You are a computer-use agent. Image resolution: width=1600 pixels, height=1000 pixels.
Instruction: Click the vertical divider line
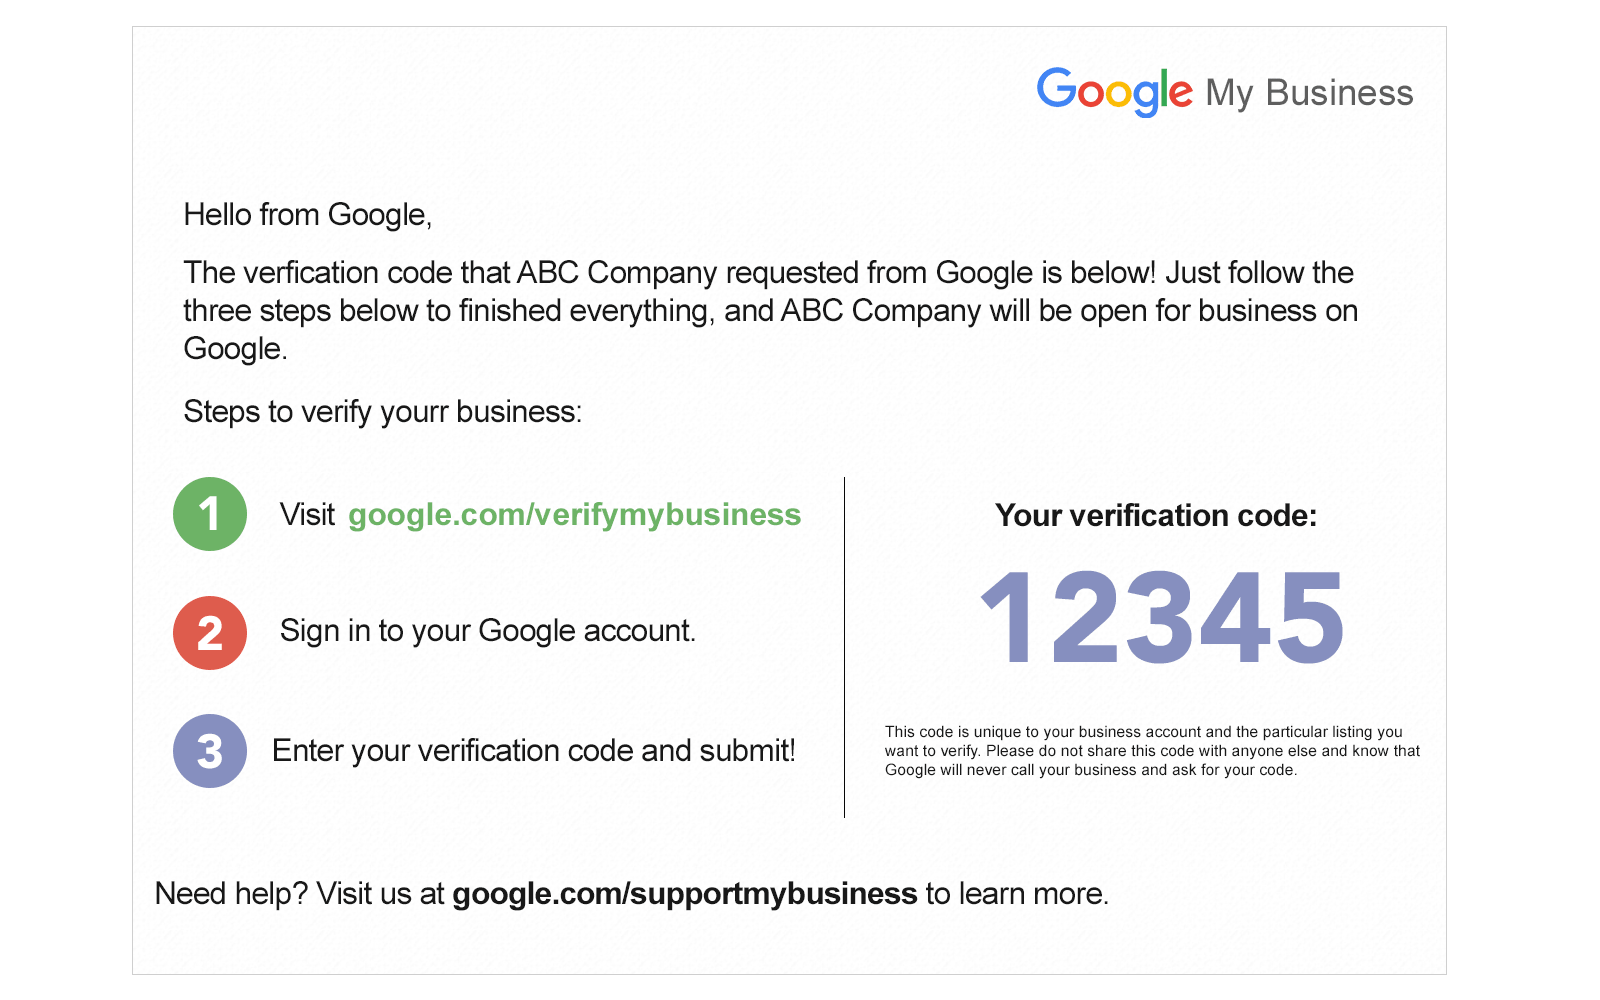pyautogui.click(x=845, y=648)
